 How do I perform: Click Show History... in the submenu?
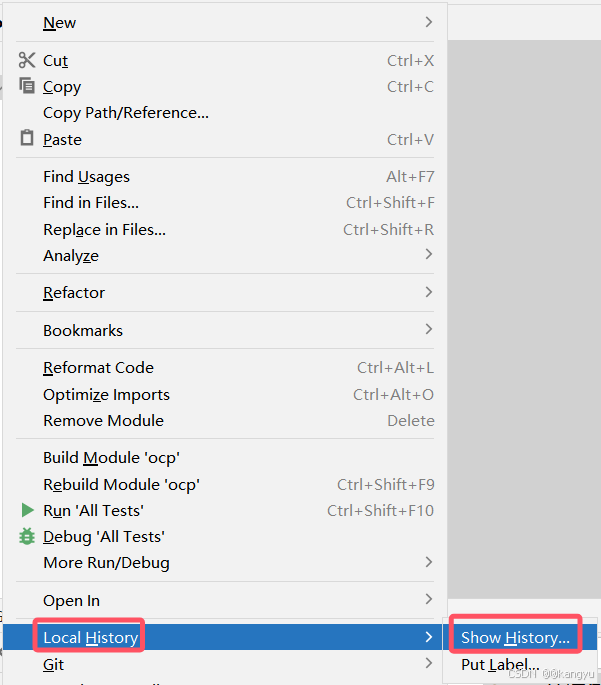point(520,637)
